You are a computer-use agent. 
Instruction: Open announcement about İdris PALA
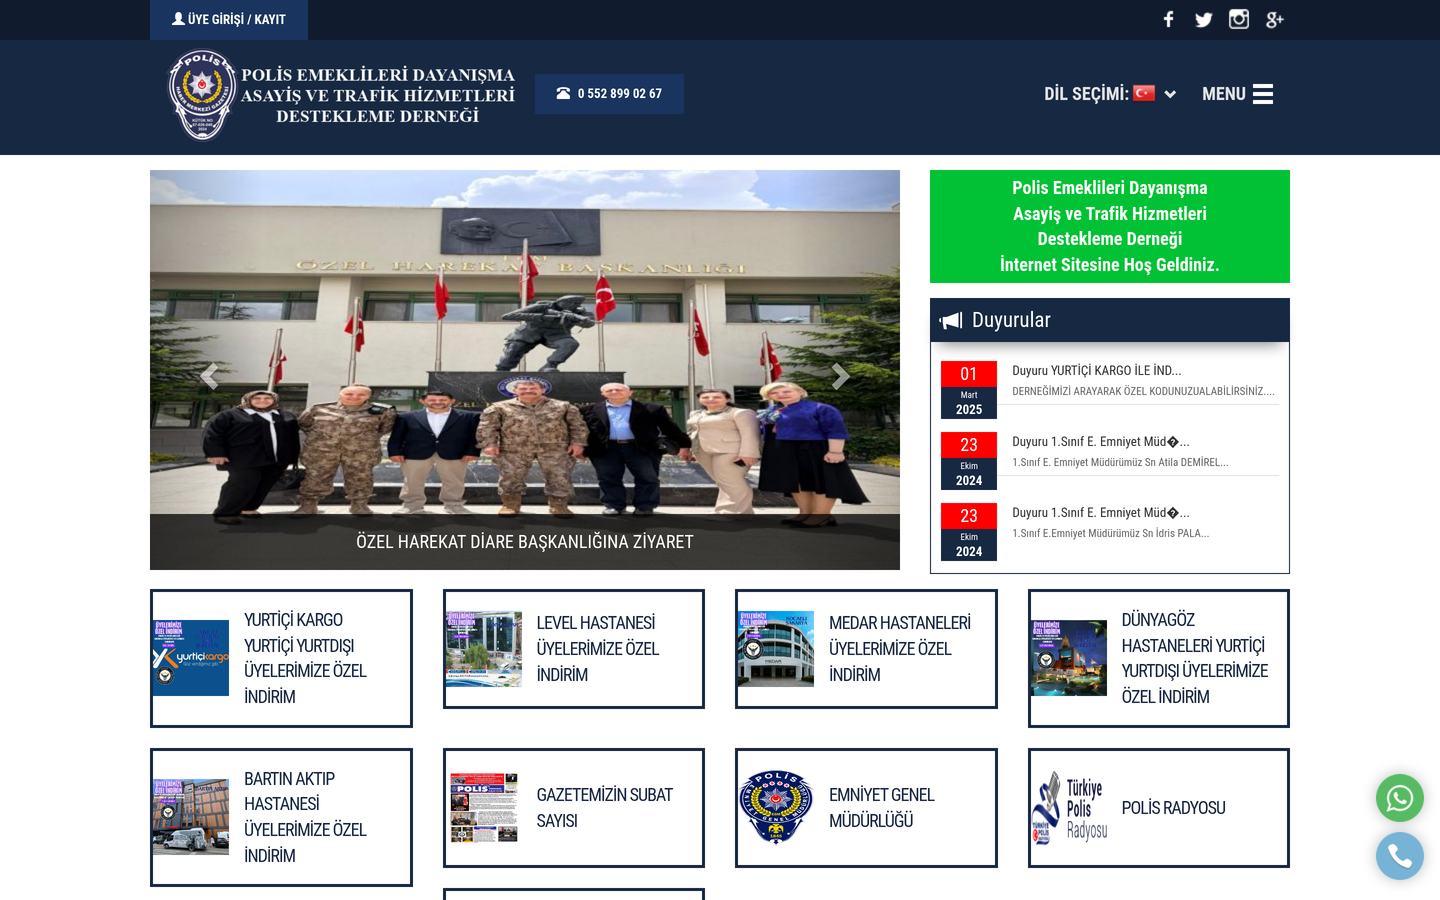click(1110, 533)
